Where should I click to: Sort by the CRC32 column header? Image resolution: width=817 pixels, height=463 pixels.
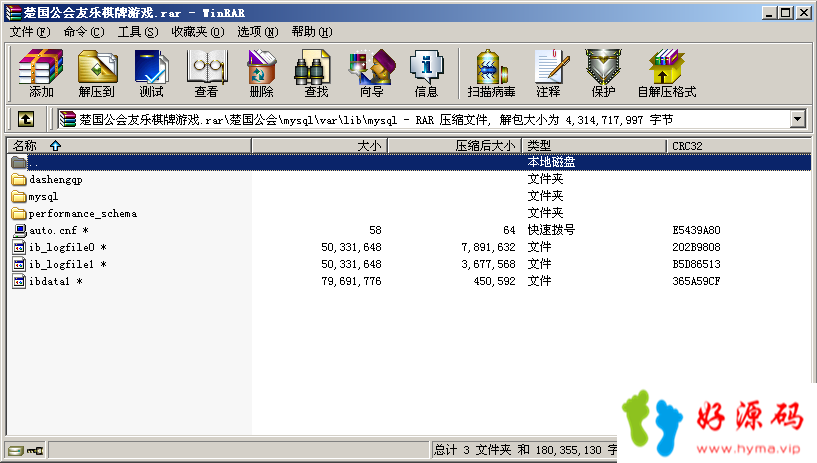(x=739, y=146)
